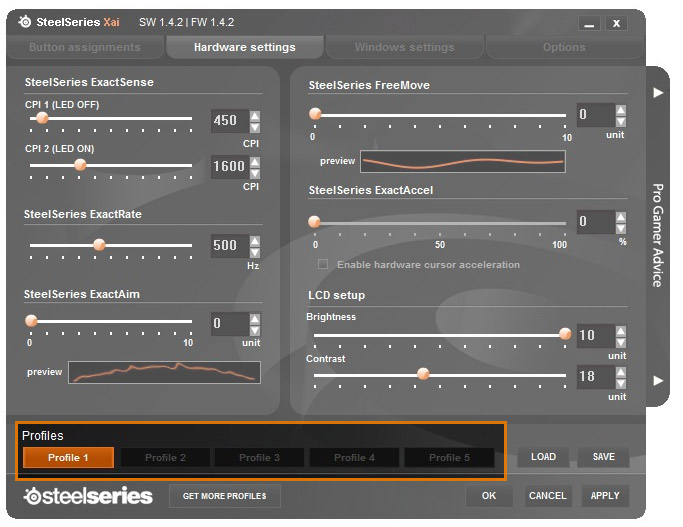
Task: Select Profile 1
Action: [x=68, y=457]
